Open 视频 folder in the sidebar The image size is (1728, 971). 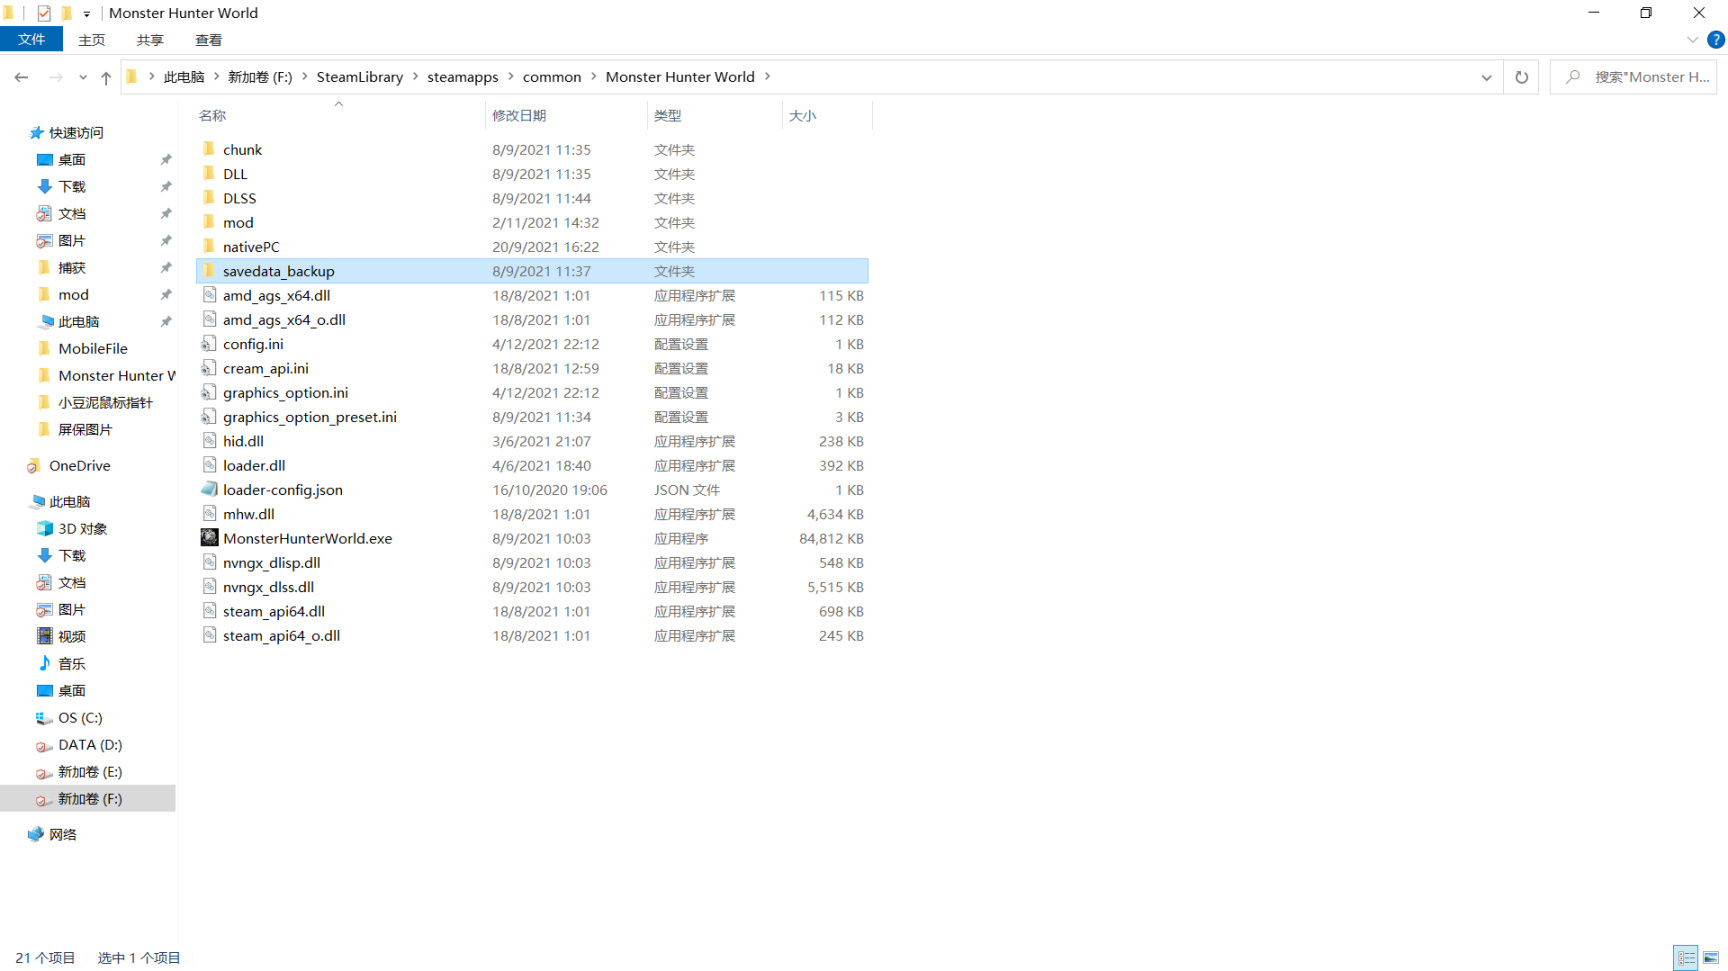point(71,637)
